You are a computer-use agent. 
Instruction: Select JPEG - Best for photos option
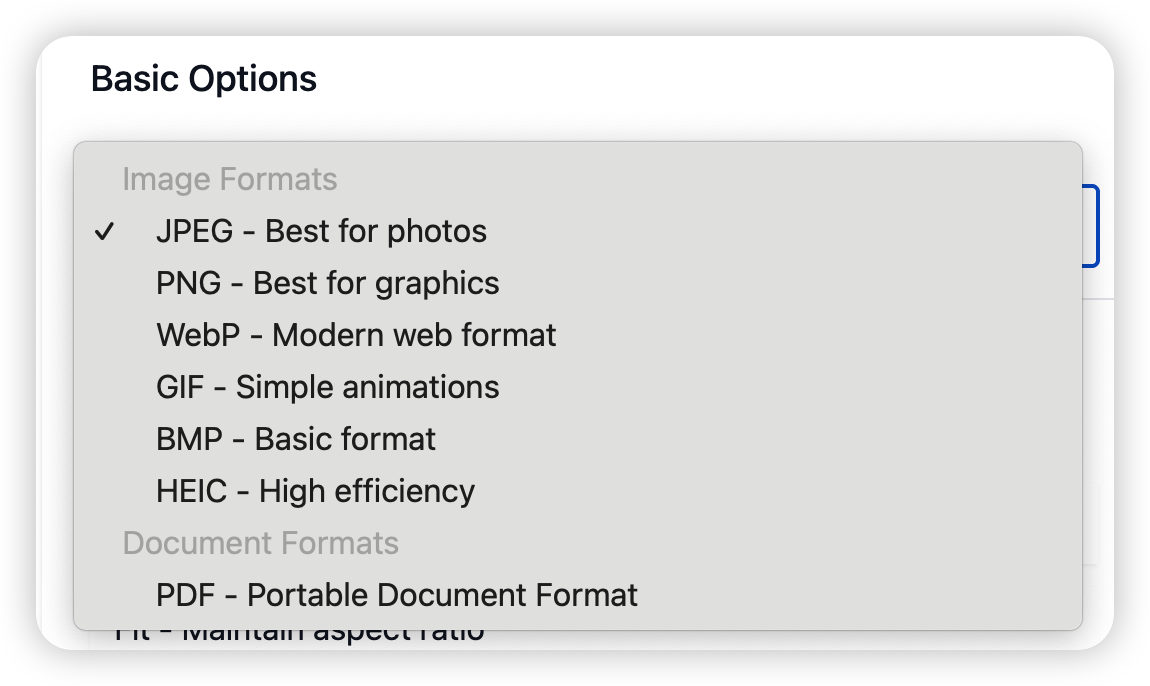[x=321, y=231]
